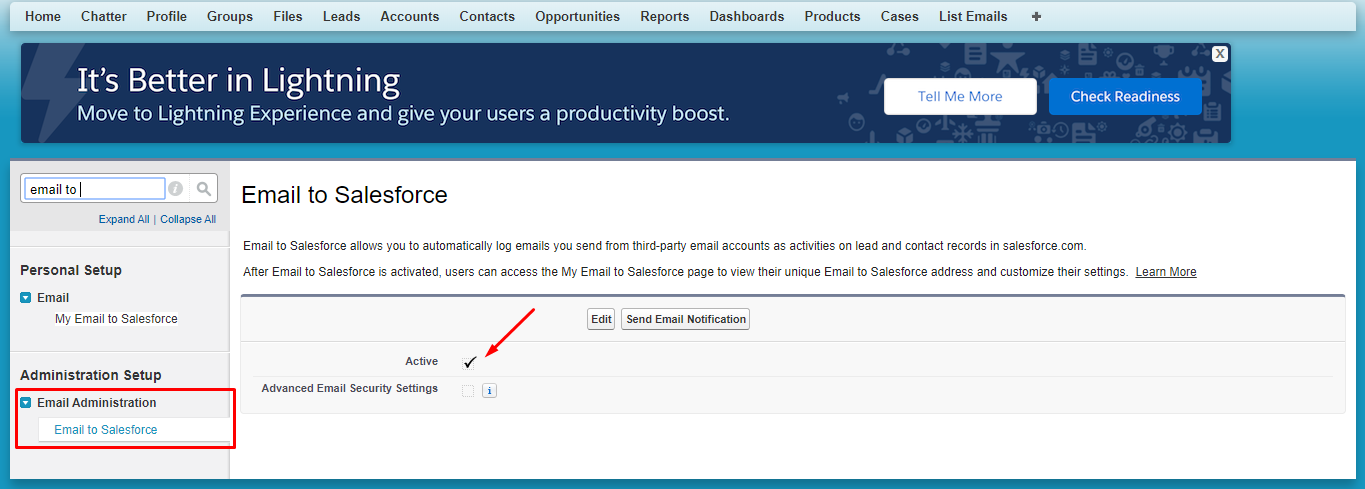Click the Active field label
Screen dimensions: 1365x489
pyautogui.click(x=421, y=362)
